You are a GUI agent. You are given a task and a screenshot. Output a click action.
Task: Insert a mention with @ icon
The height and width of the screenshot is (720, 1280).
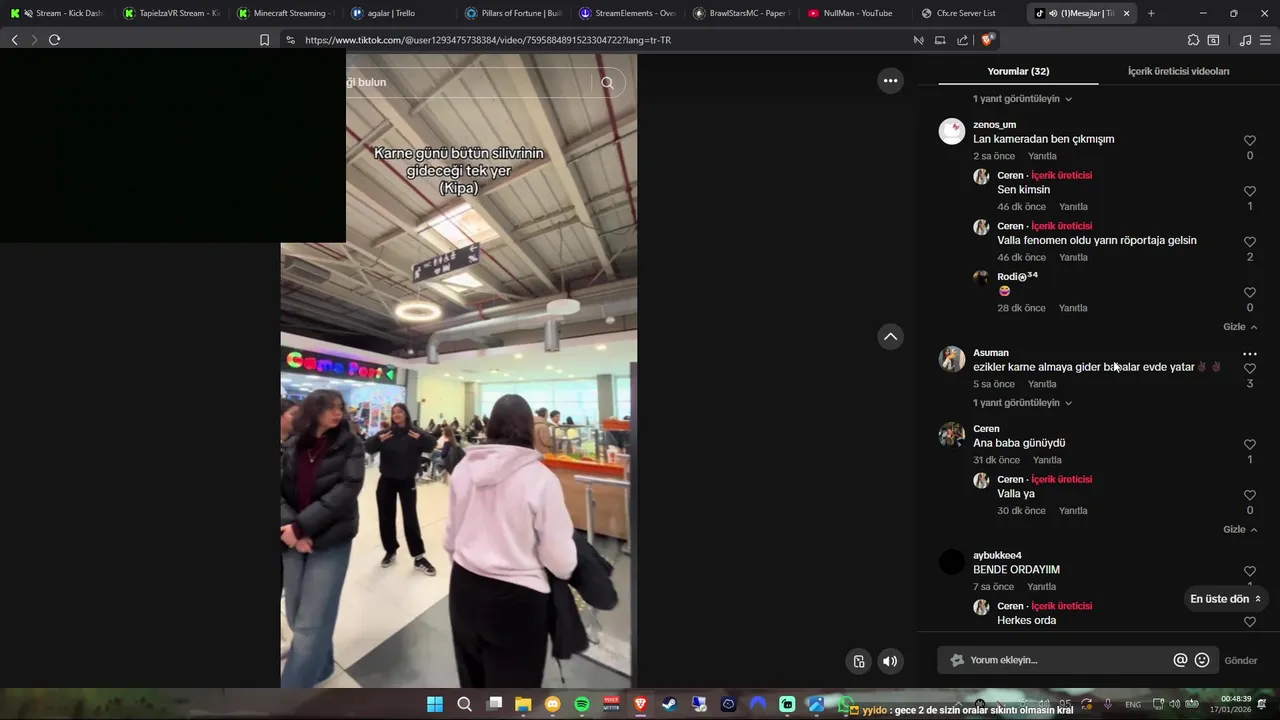click(x=1180, y=660)
